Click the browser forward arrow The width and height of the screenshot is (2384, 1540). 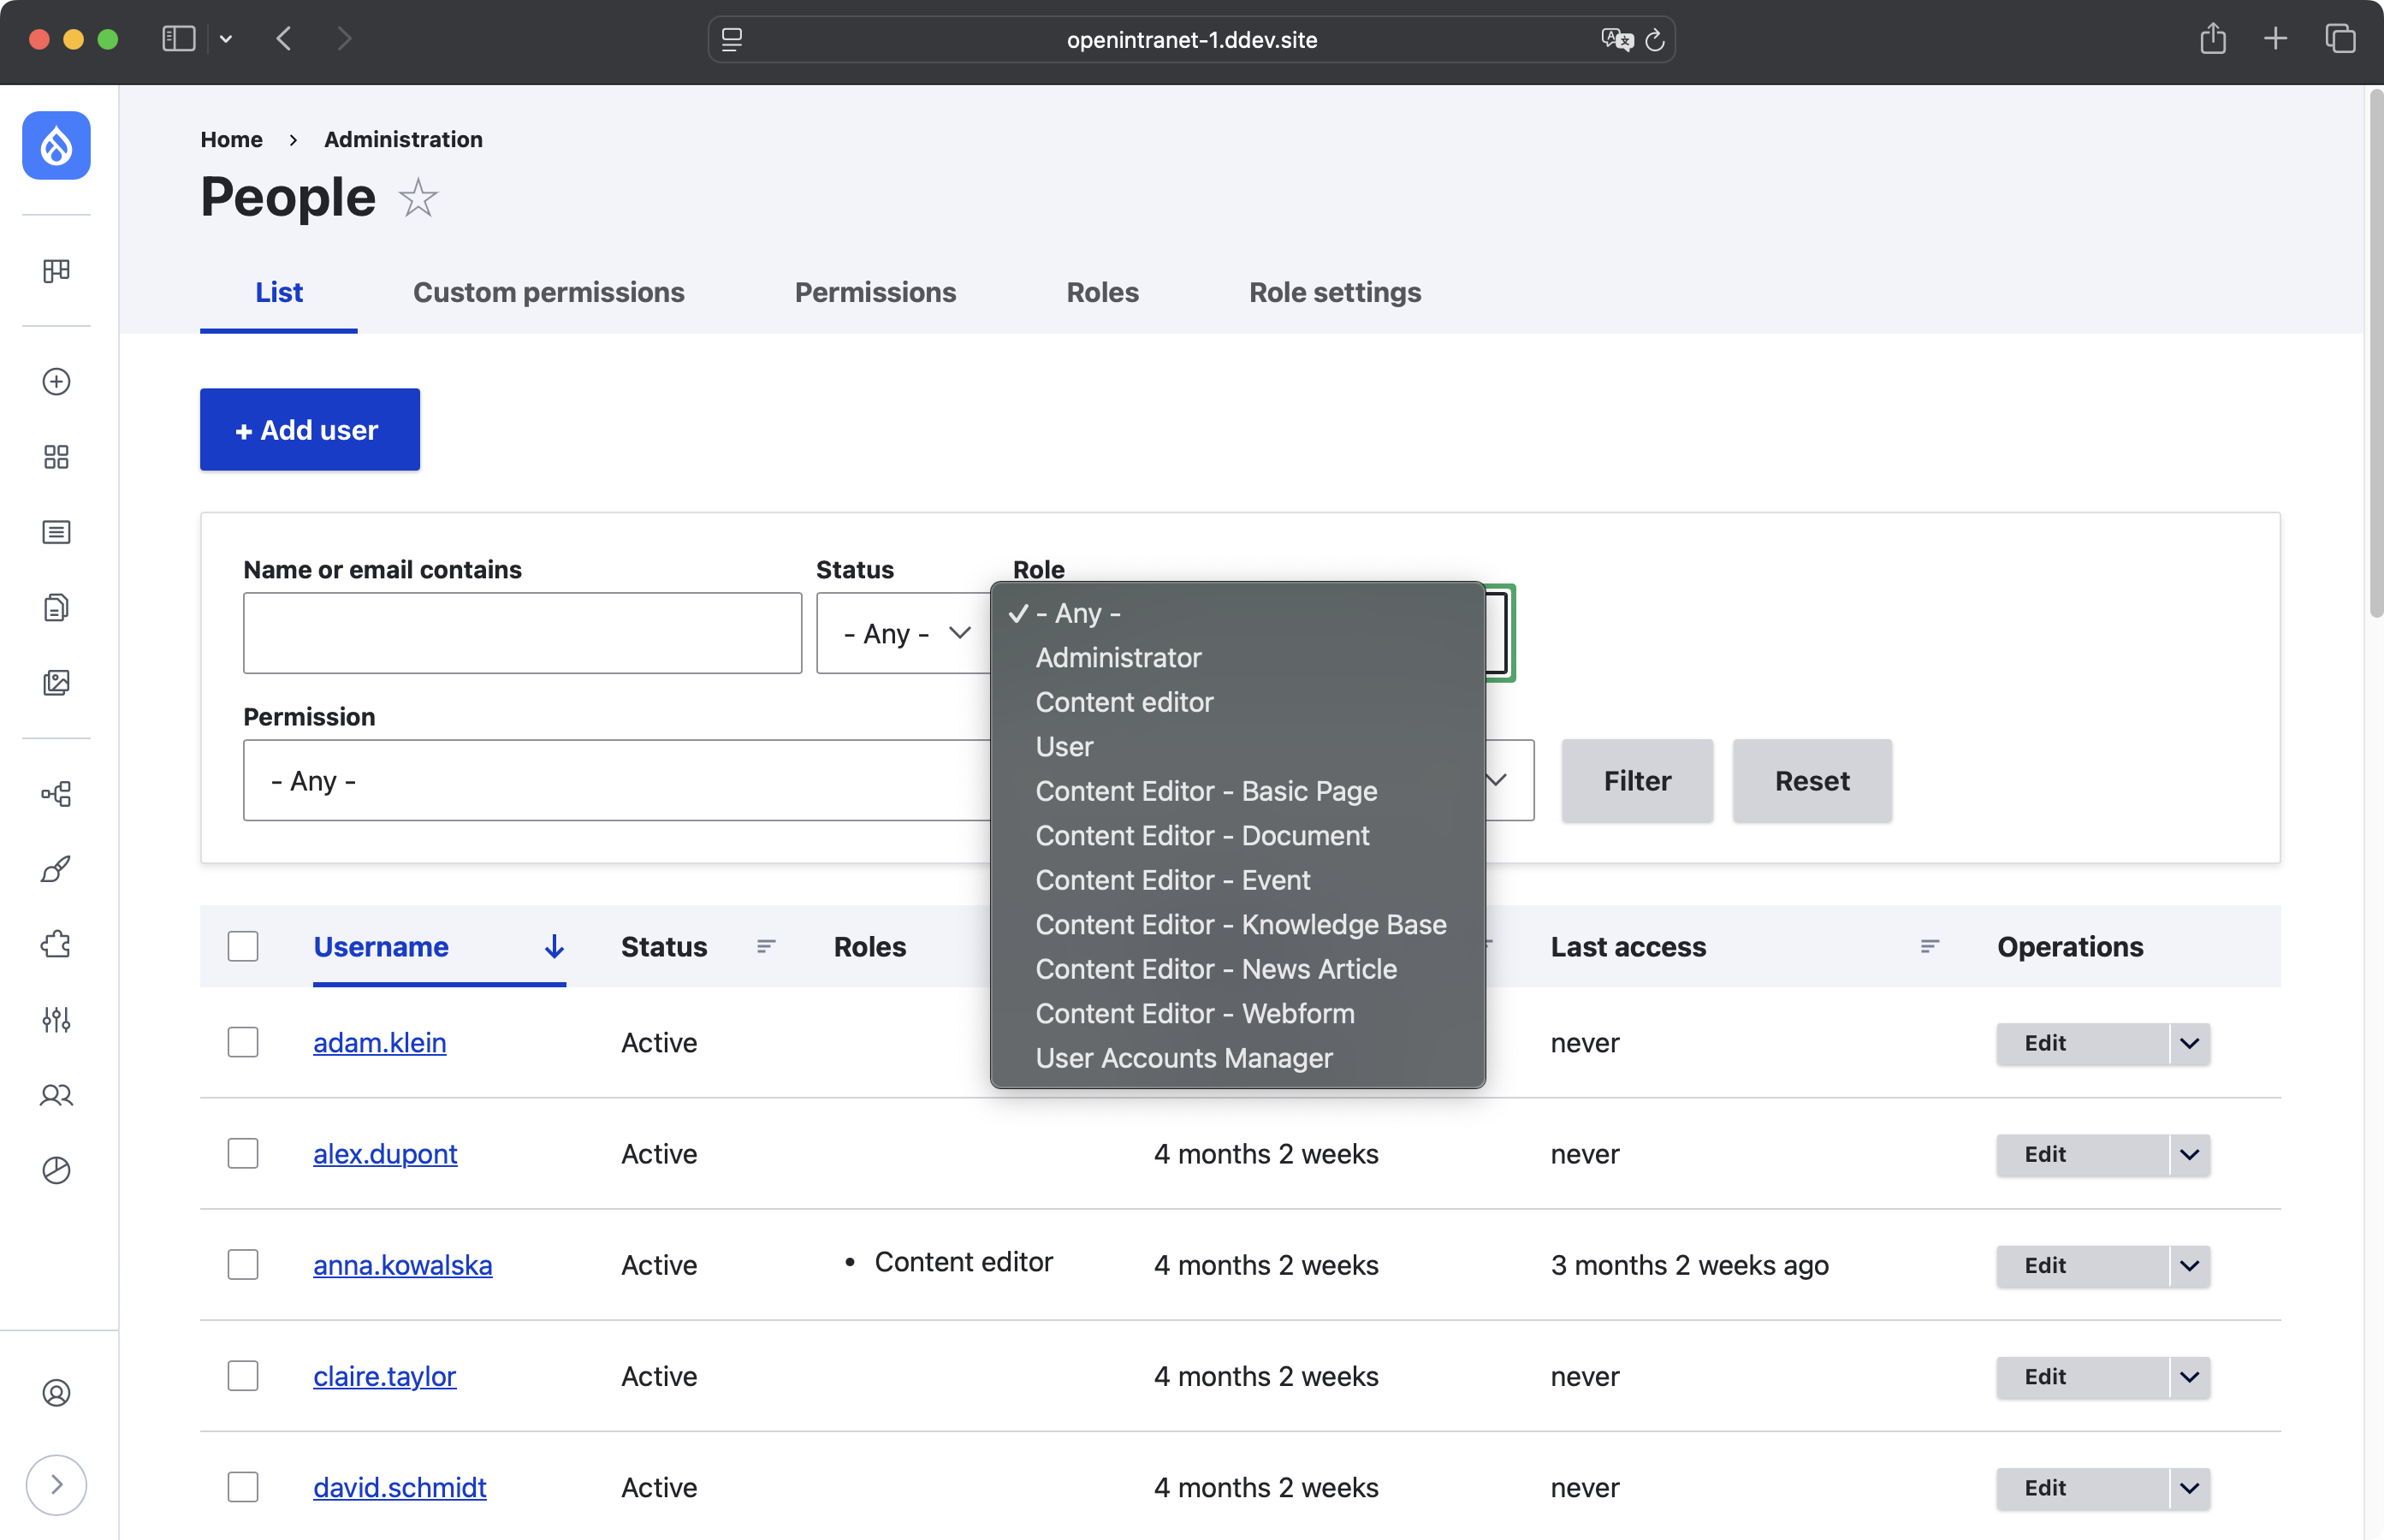tap(344, 39)
